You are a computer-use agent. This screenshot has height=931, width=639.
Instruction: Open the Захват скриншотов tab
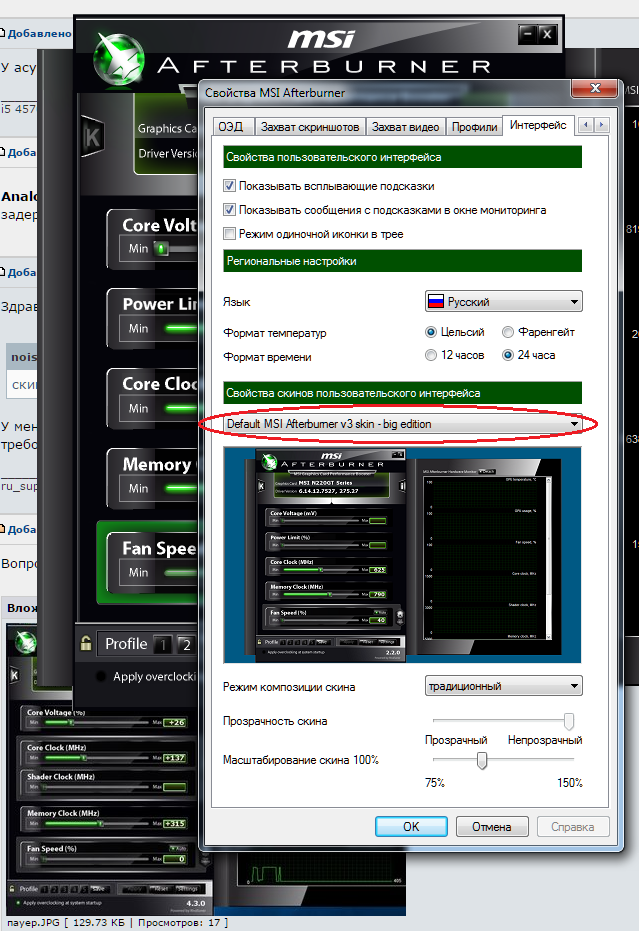[309, 126]
